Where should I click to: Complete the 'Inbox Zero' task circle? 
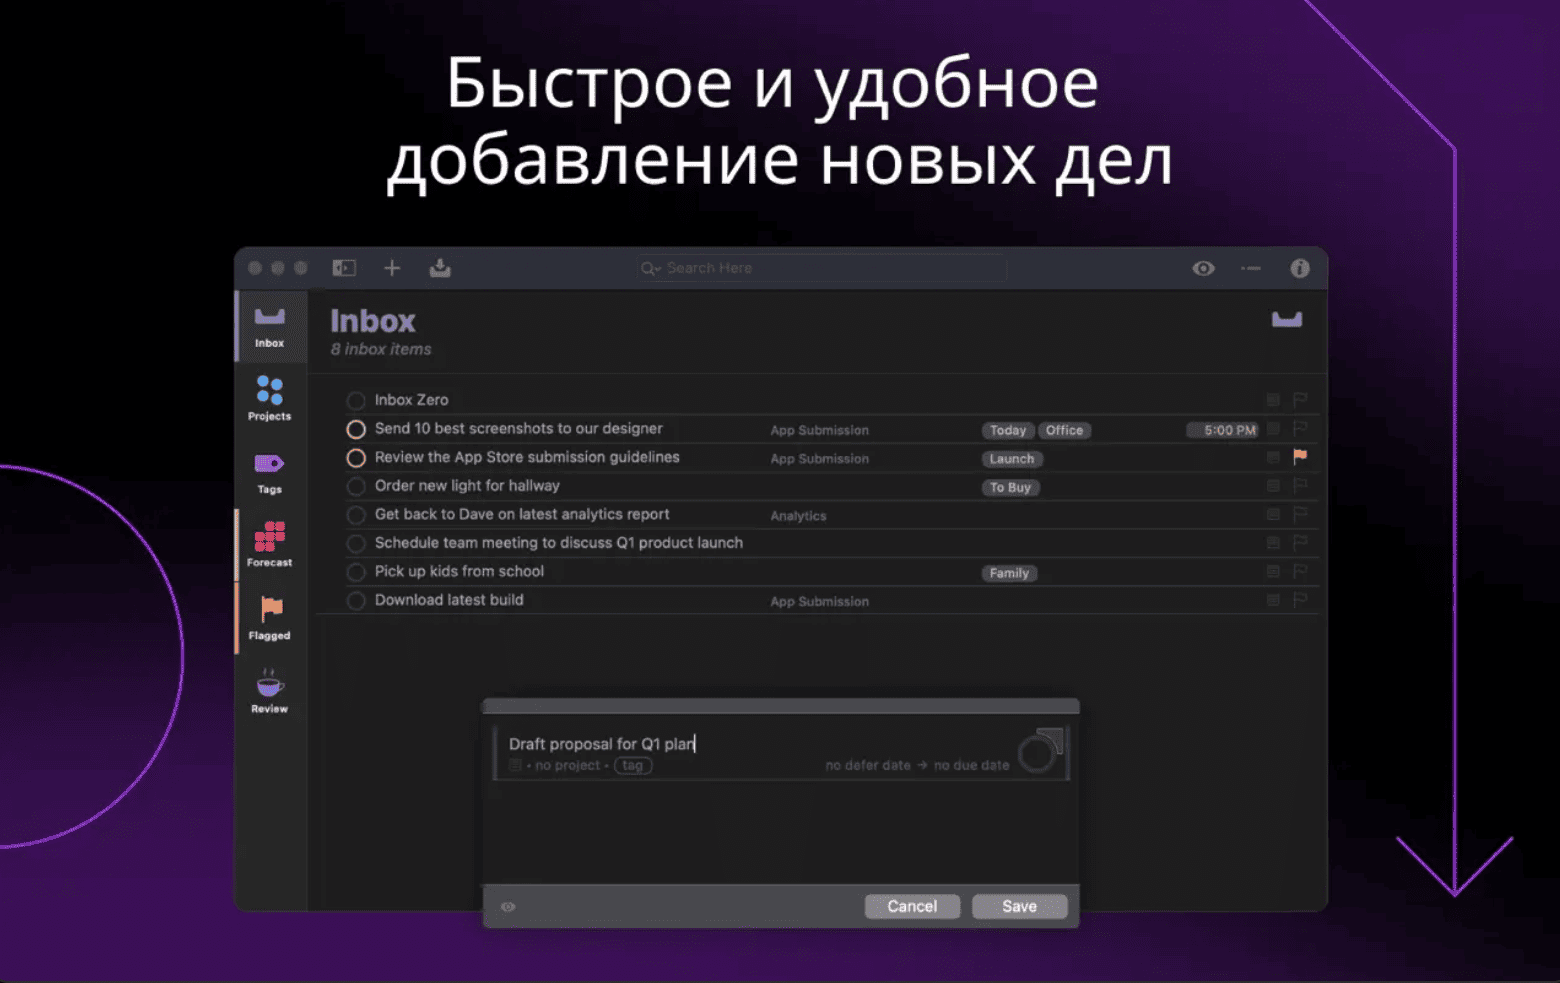click(x=356, y=401)
